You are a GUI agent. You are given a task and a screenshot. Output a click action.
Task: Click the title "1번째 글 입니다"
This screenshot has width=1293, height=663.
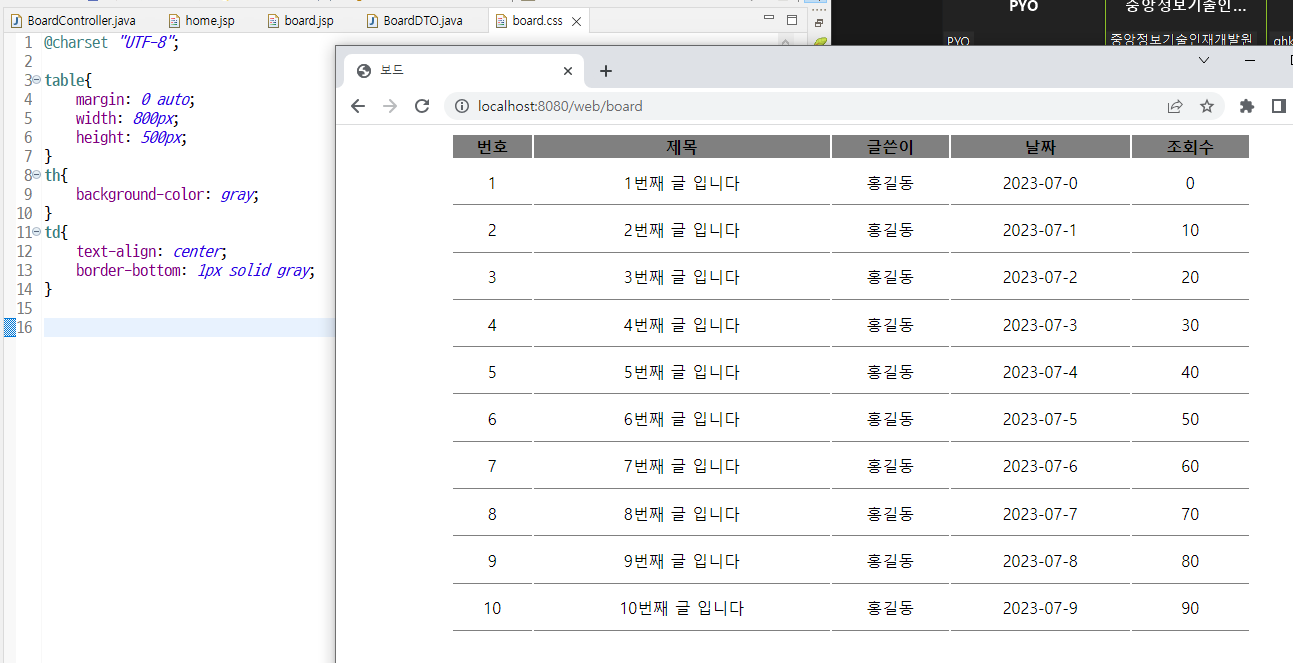[x=682, y=183]
